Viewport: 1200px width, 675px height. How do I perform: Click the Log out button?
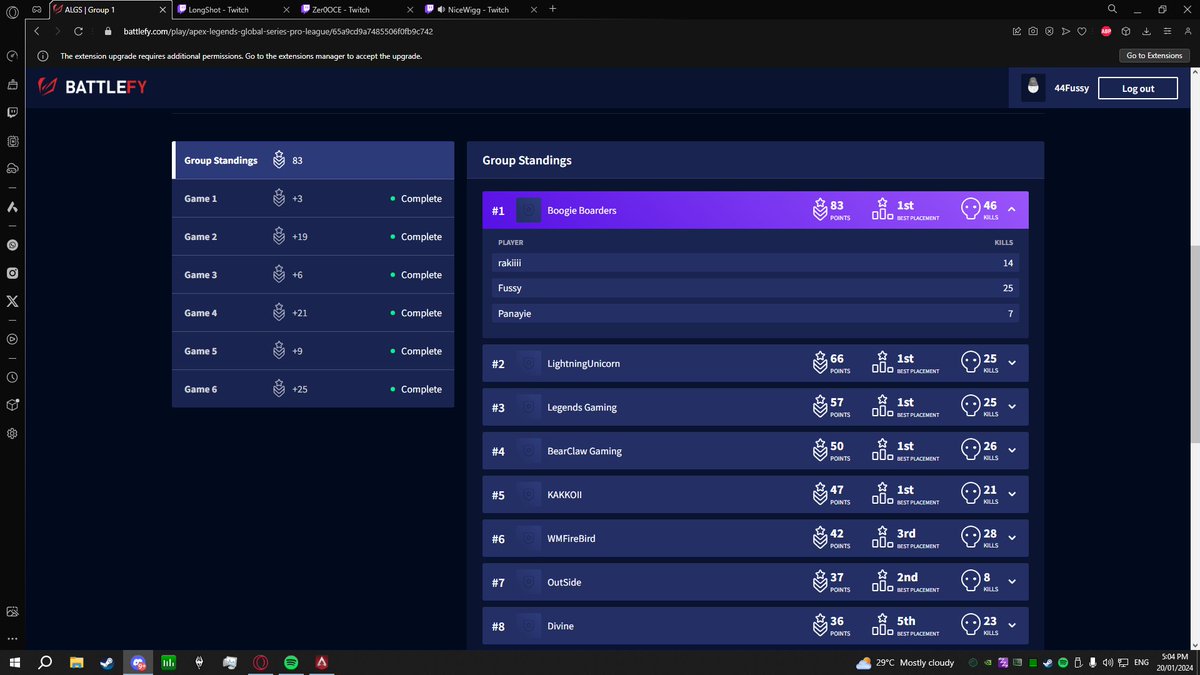coord(1138,88)
